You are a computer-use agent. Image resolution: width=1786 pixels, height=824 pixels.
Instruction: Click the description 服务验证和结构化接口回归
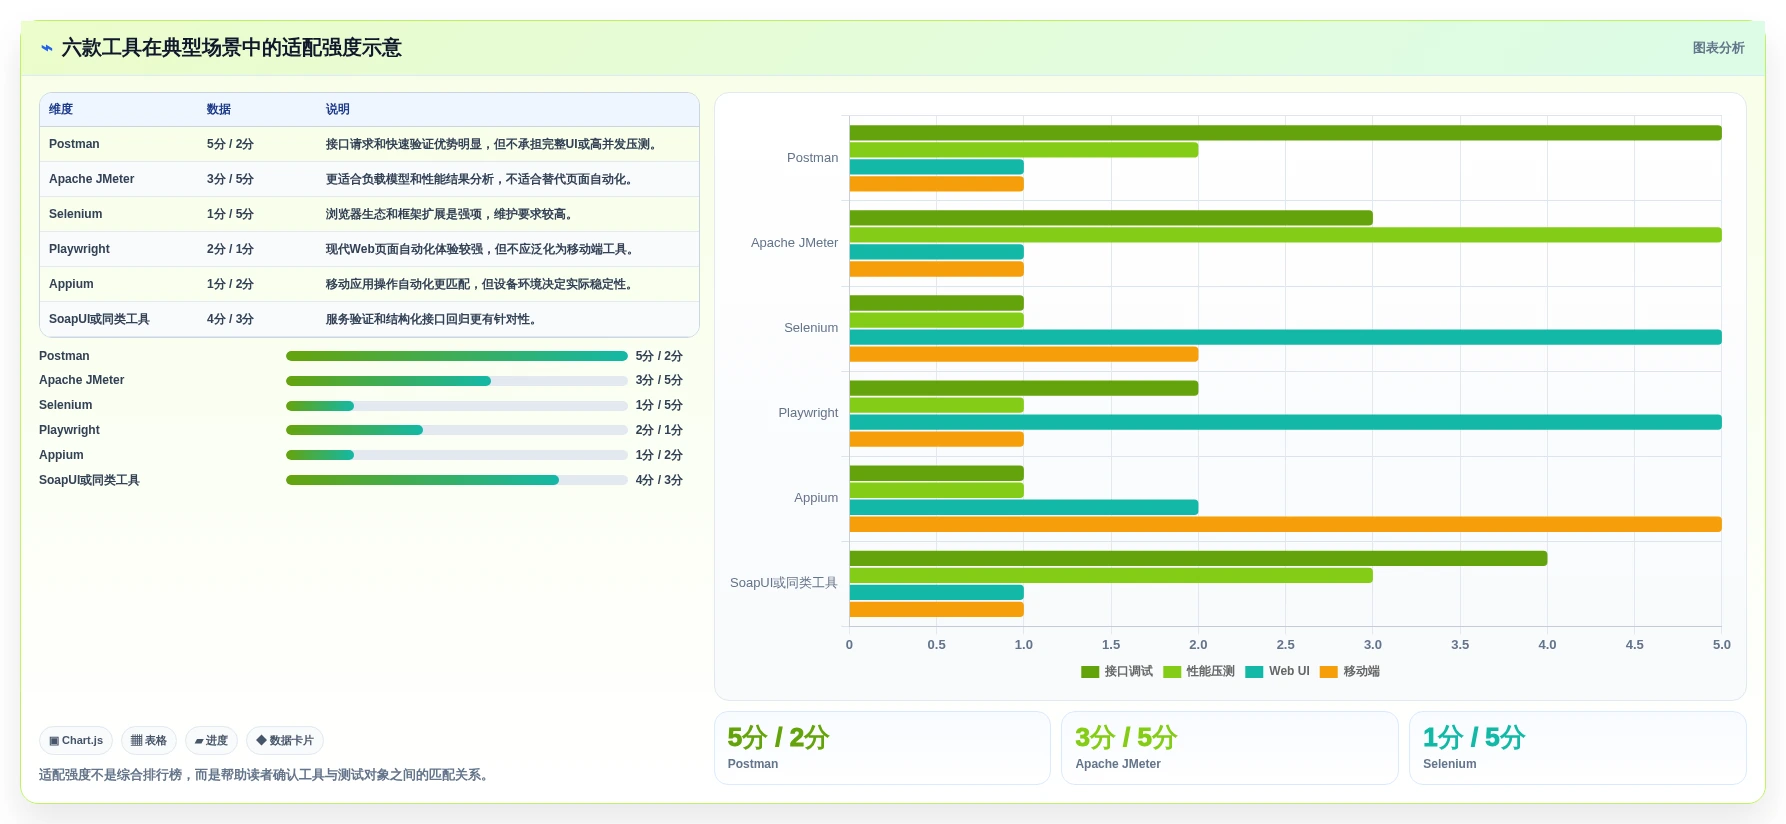point(433,319)
